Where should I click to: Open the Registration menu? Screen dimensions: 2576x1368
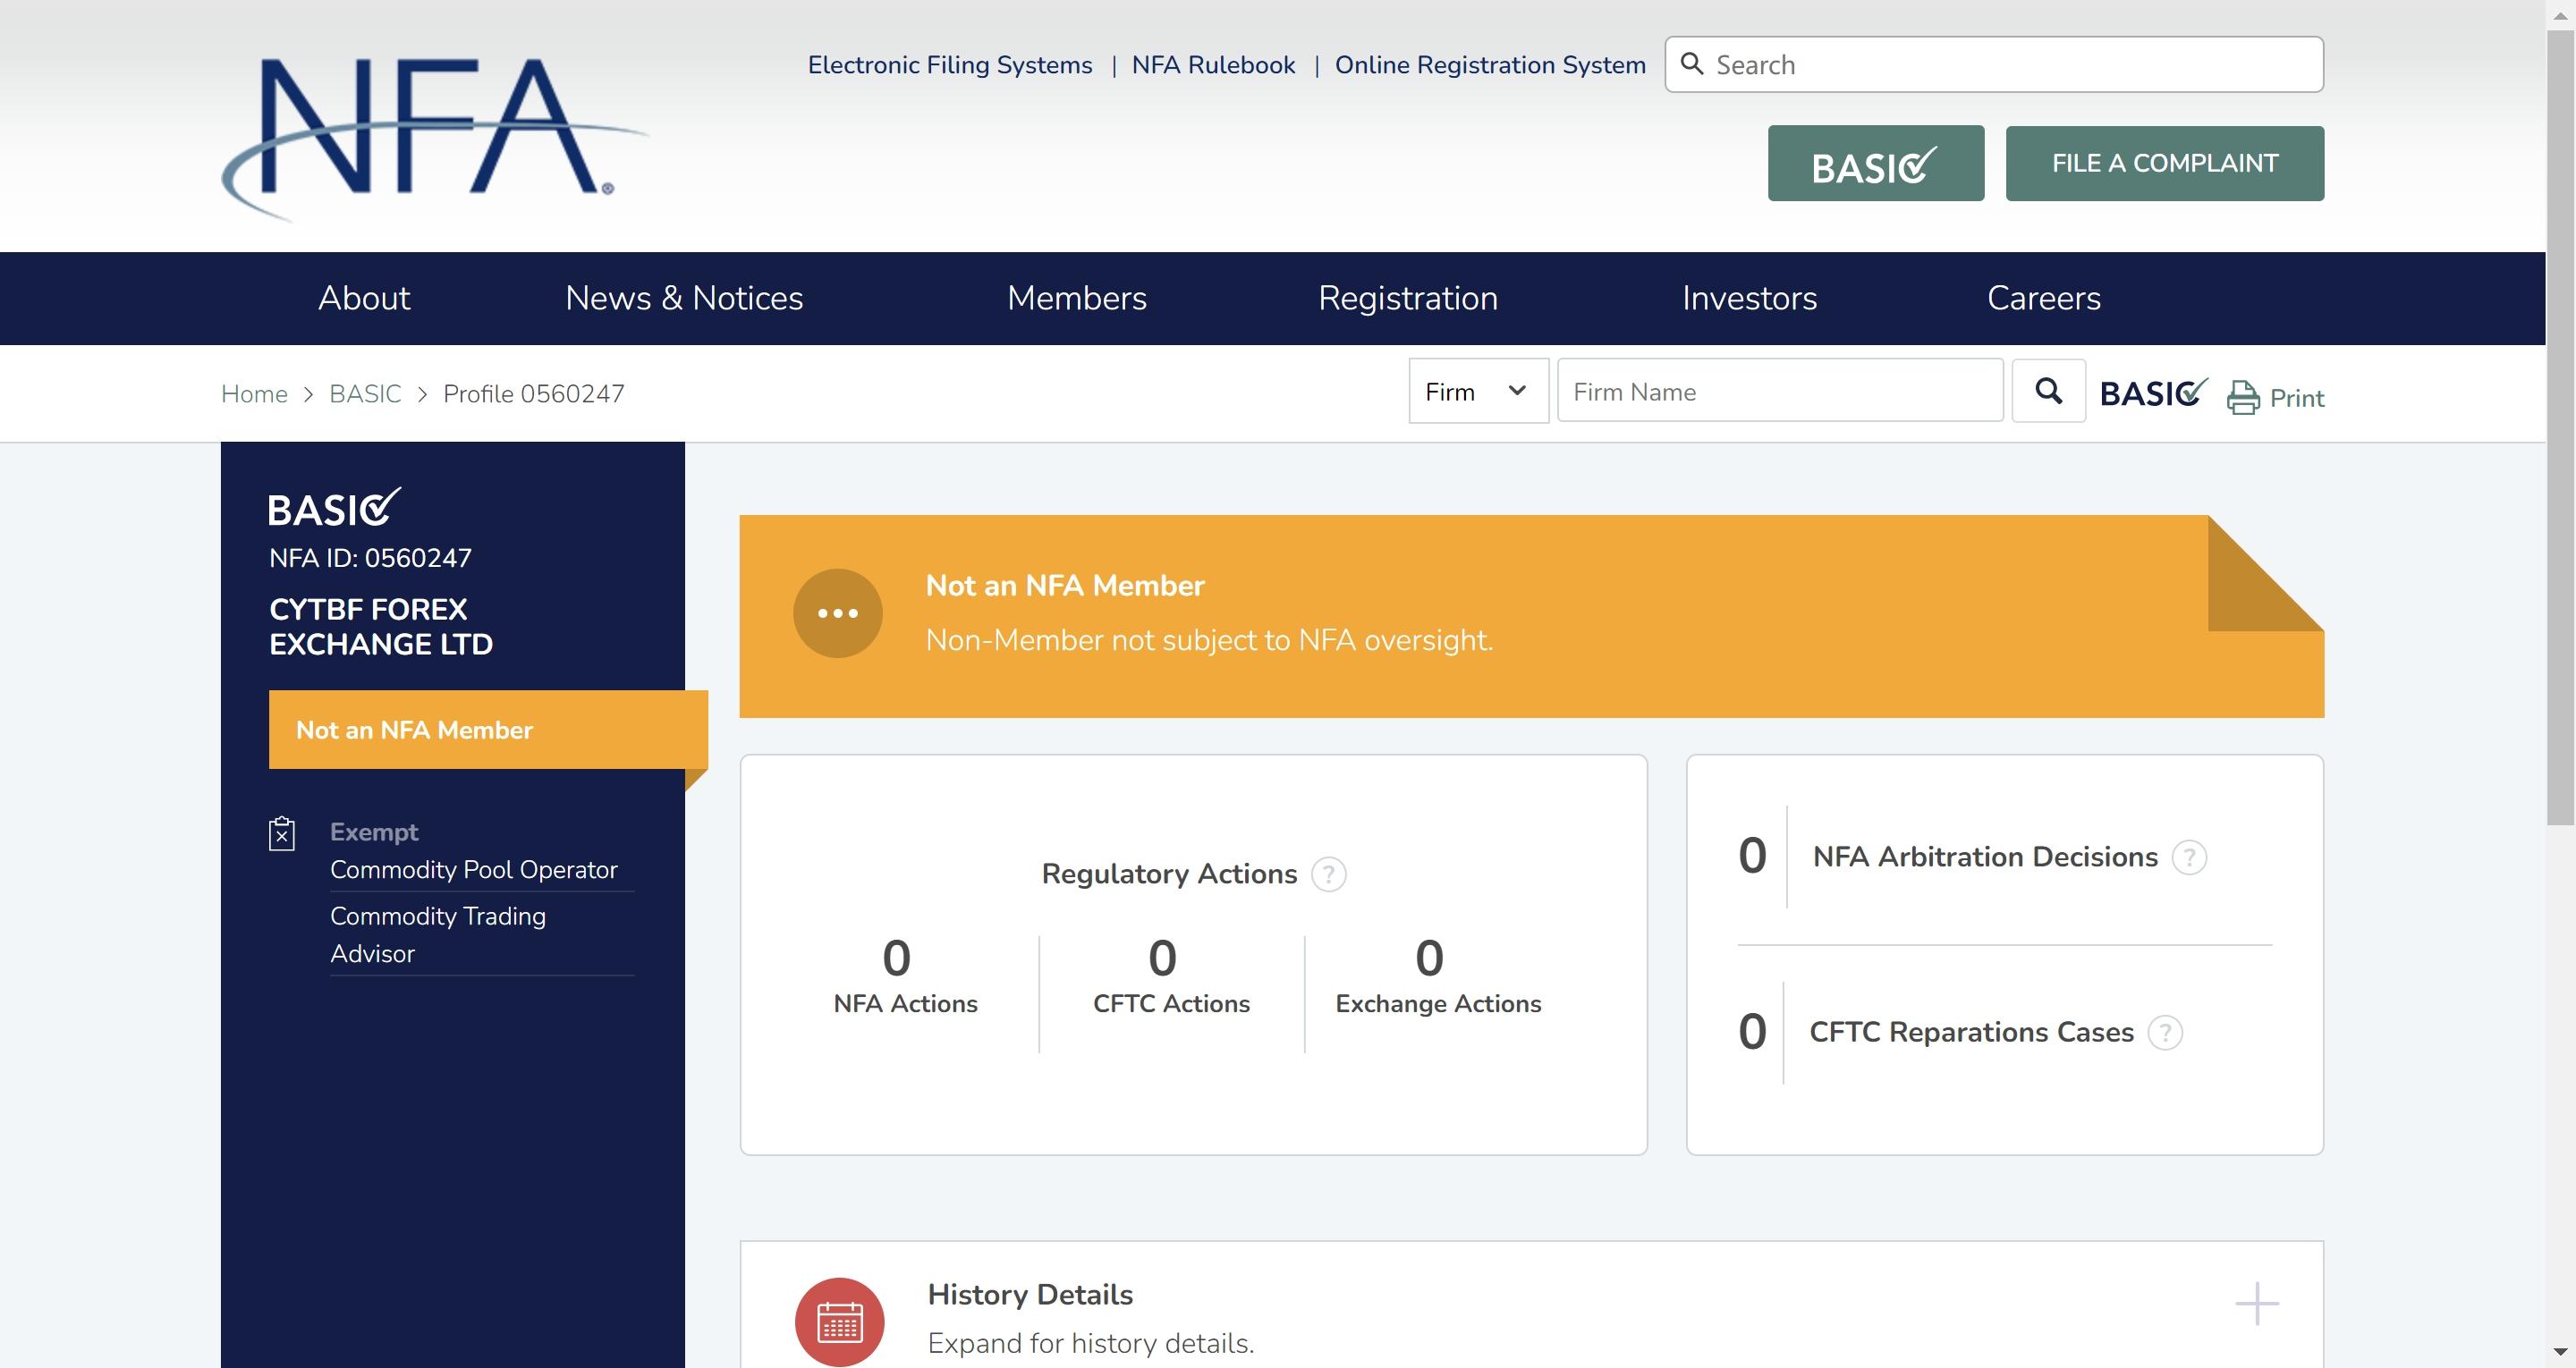[x=1408, y=298]
